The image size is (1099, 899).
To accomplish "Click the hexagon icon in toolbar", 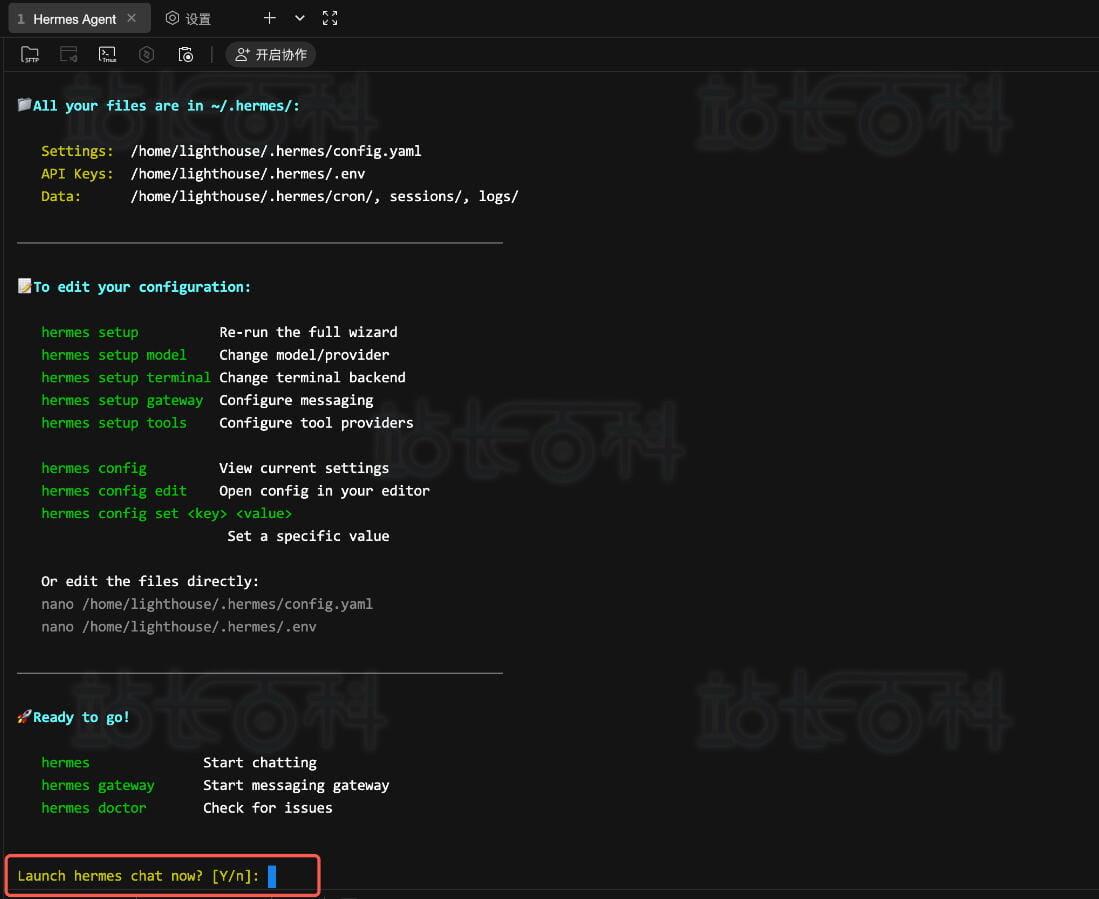I will (x=146, y=55).
